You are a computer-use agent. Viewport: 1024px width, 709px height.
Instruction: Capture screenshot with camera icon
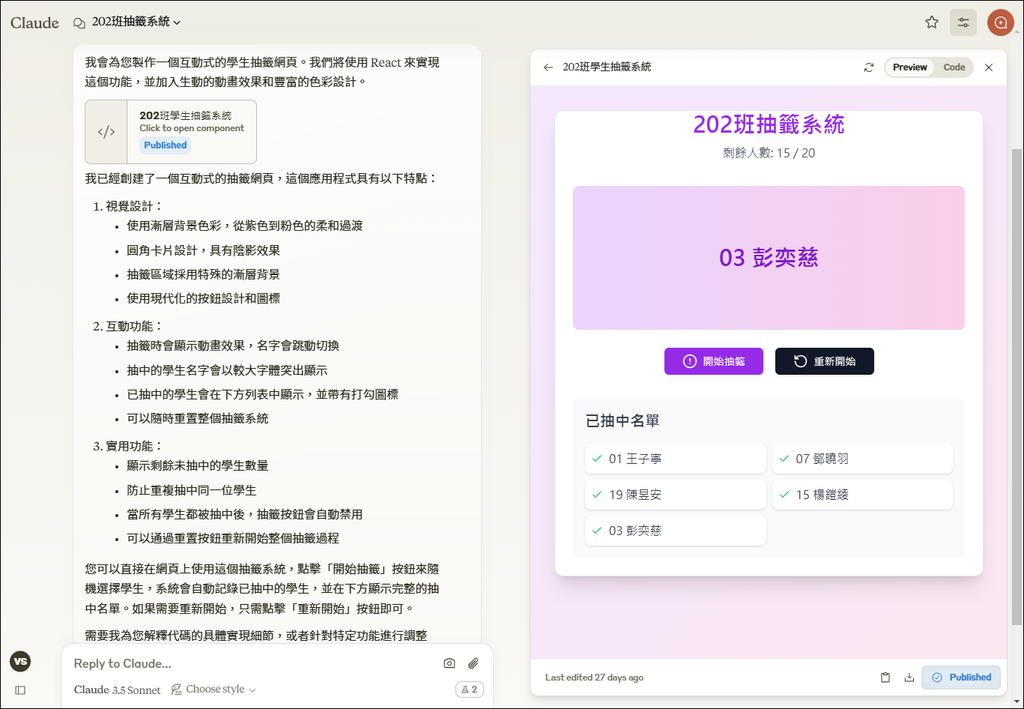[449, 663]
